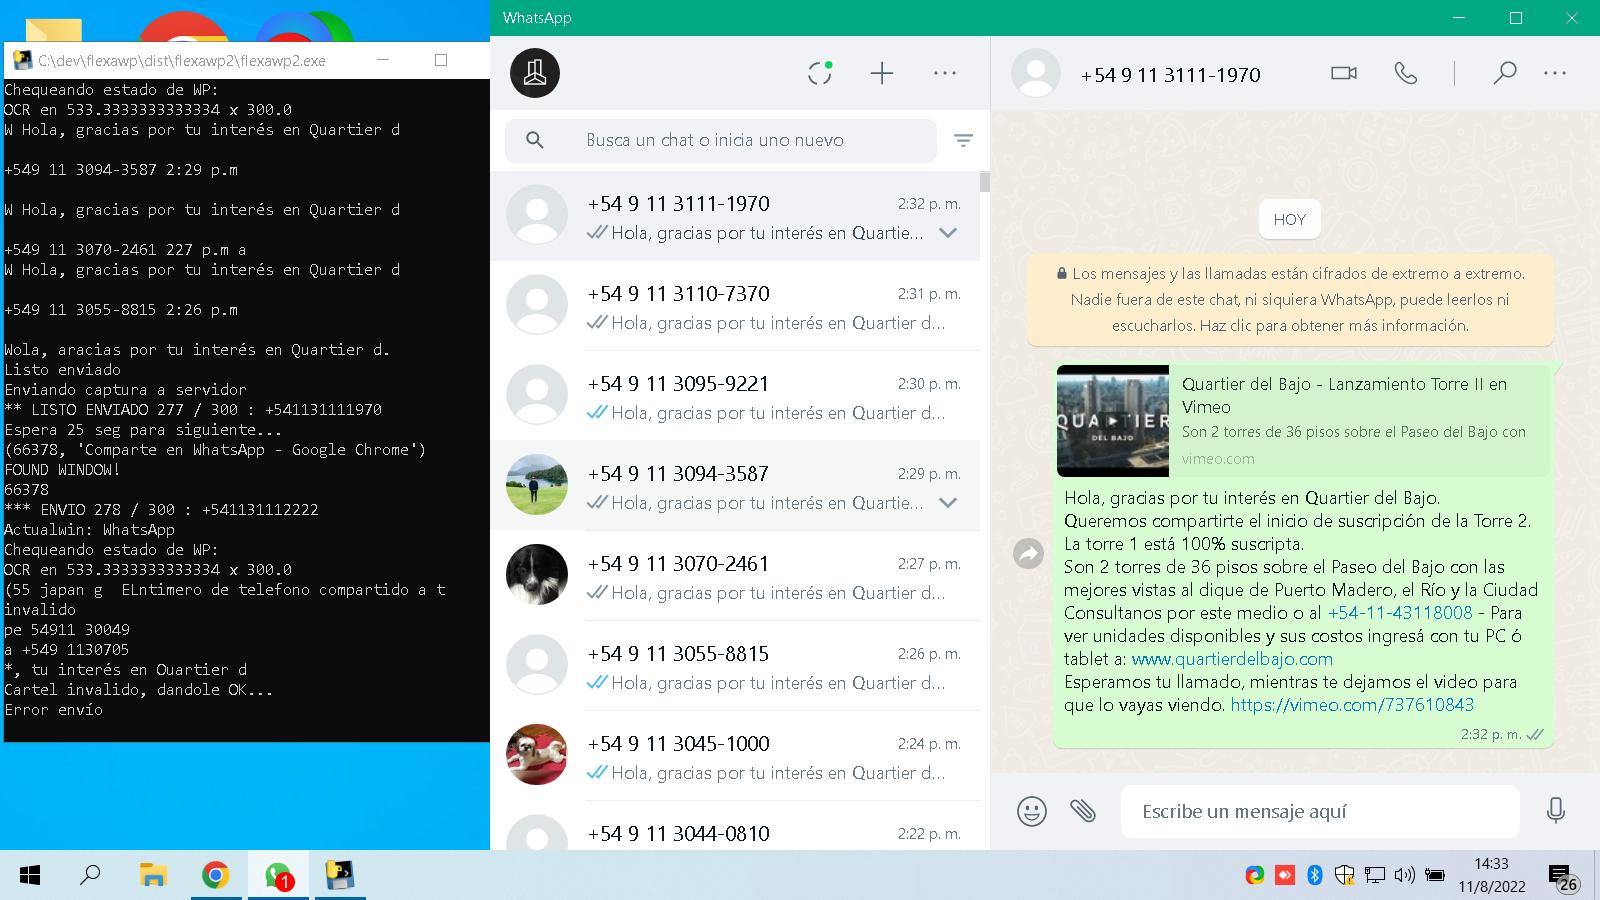Screen dimensions: 1600x900
Task: Open chat with +54 9 11 3070-2461
Action: click(735, 576)
